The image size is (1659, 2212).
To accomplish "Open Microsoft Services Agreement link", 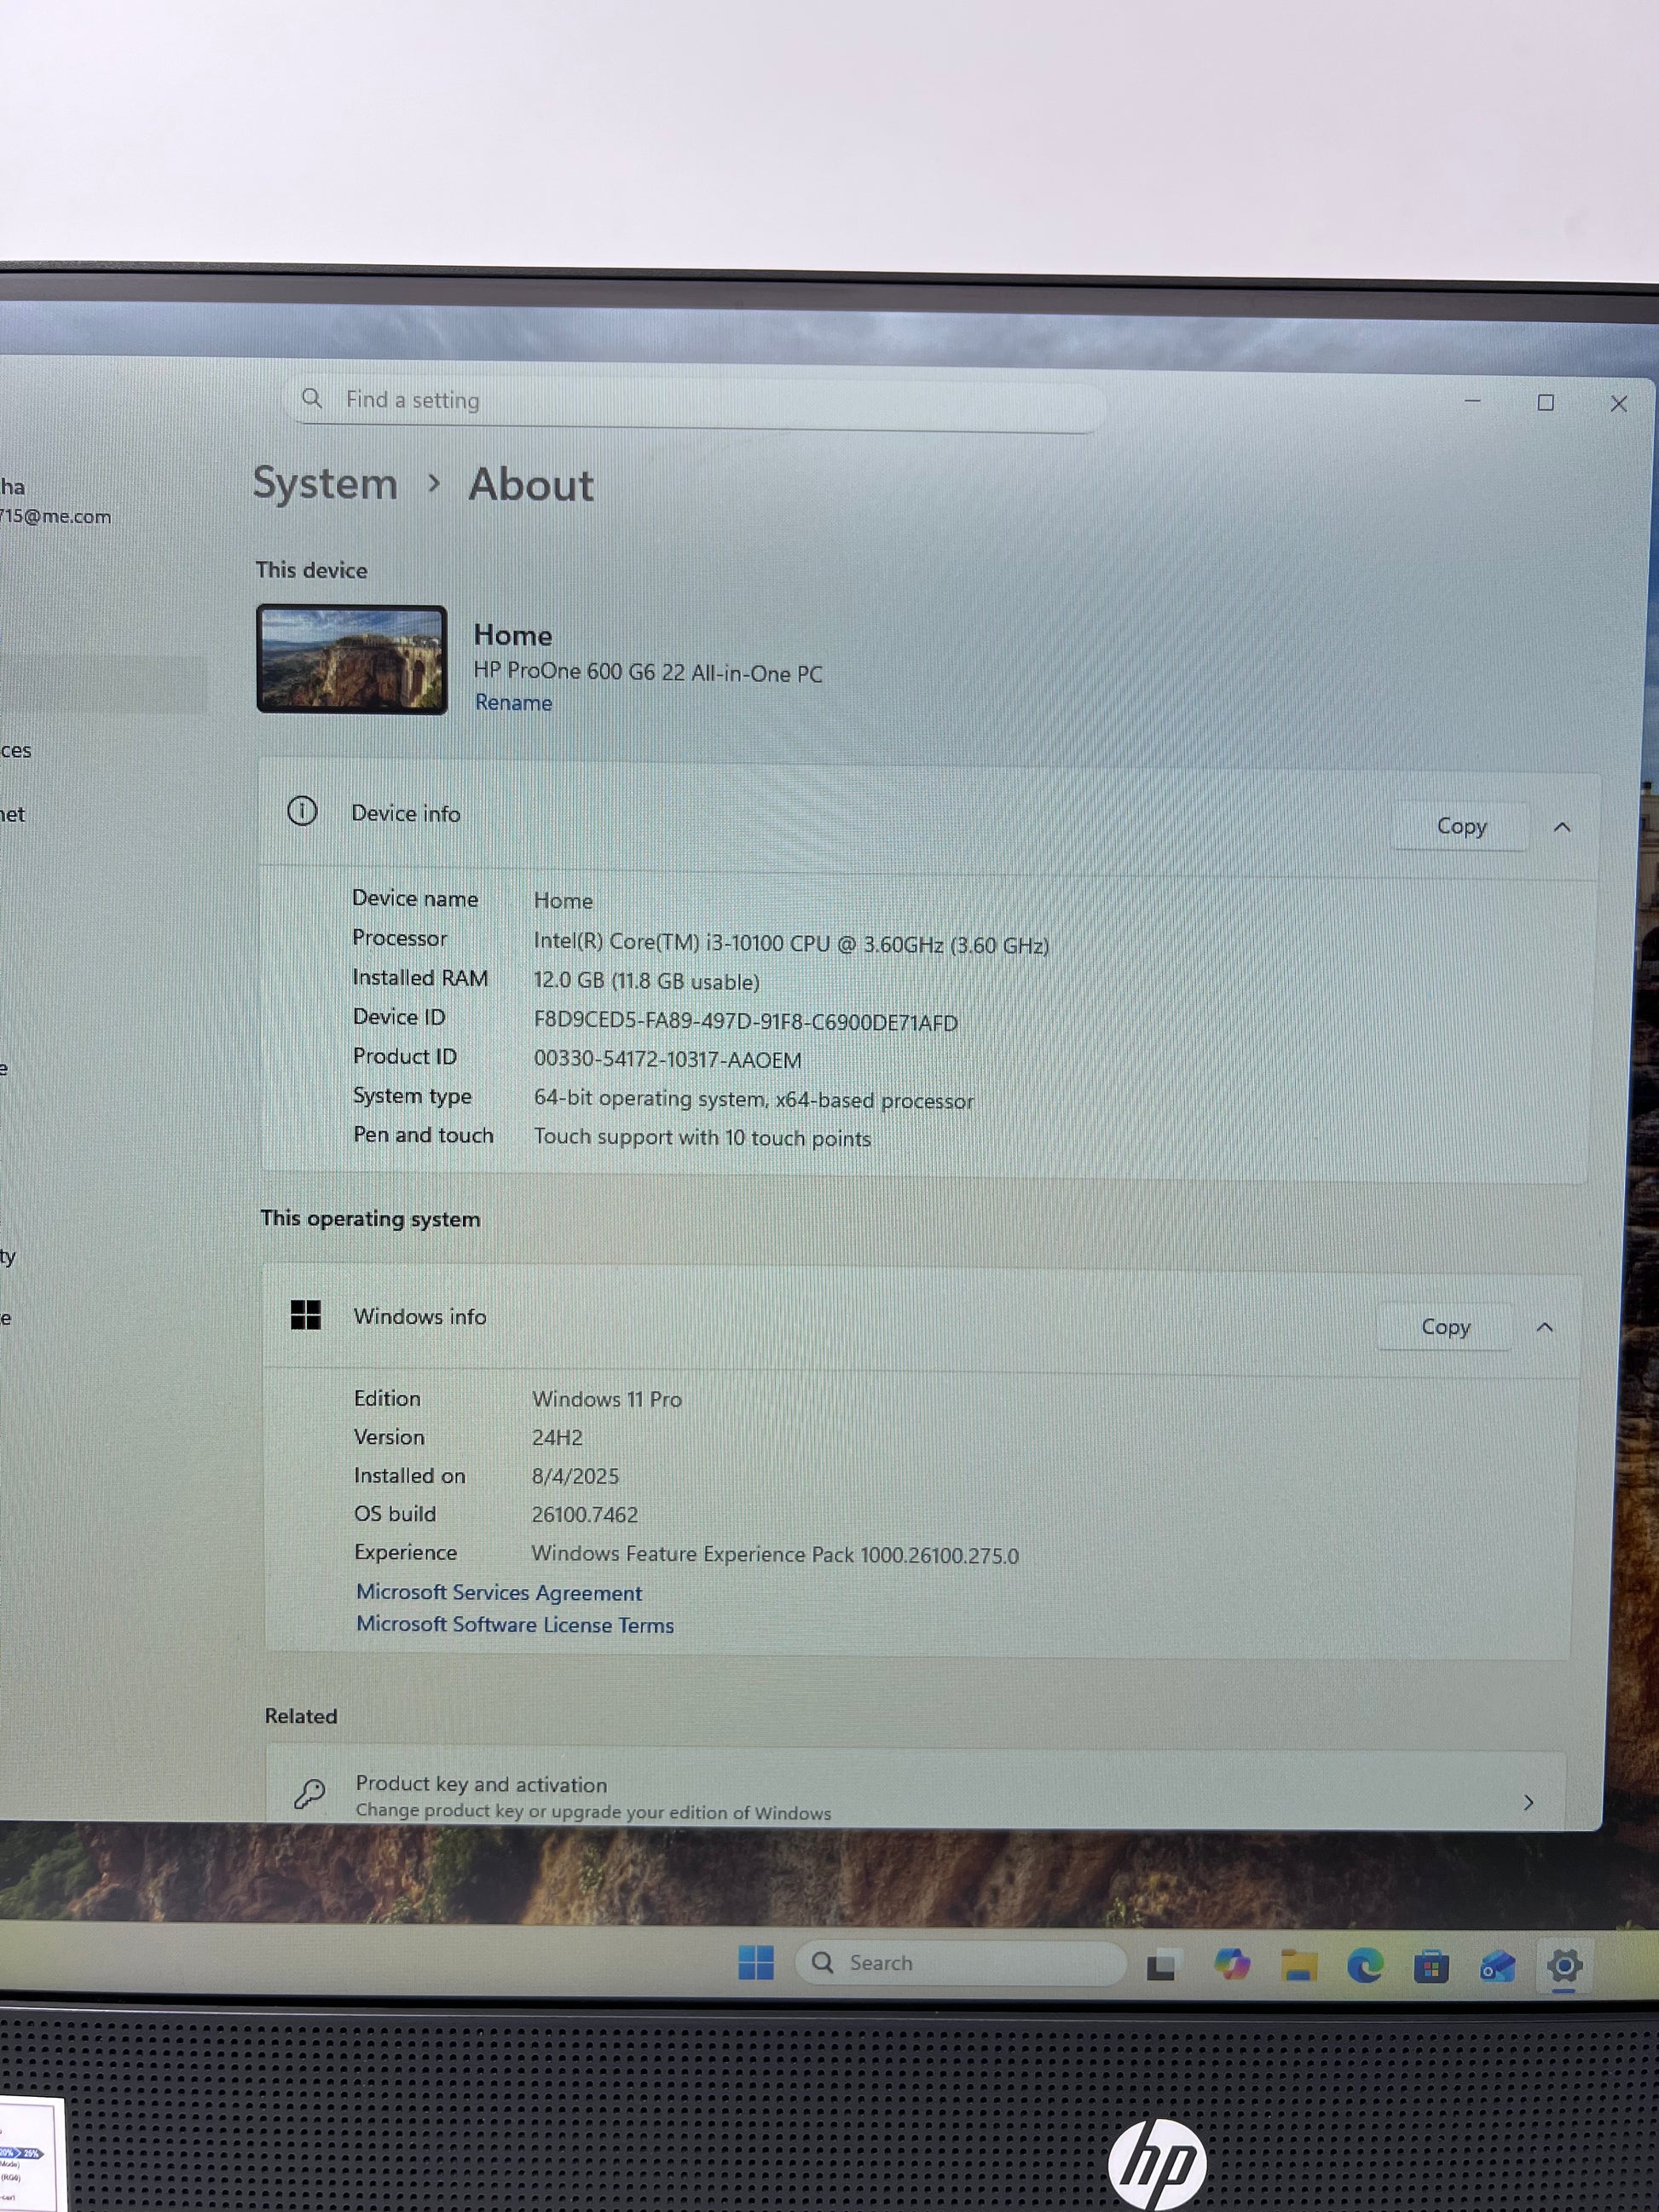I will [x=499, y=1592].
